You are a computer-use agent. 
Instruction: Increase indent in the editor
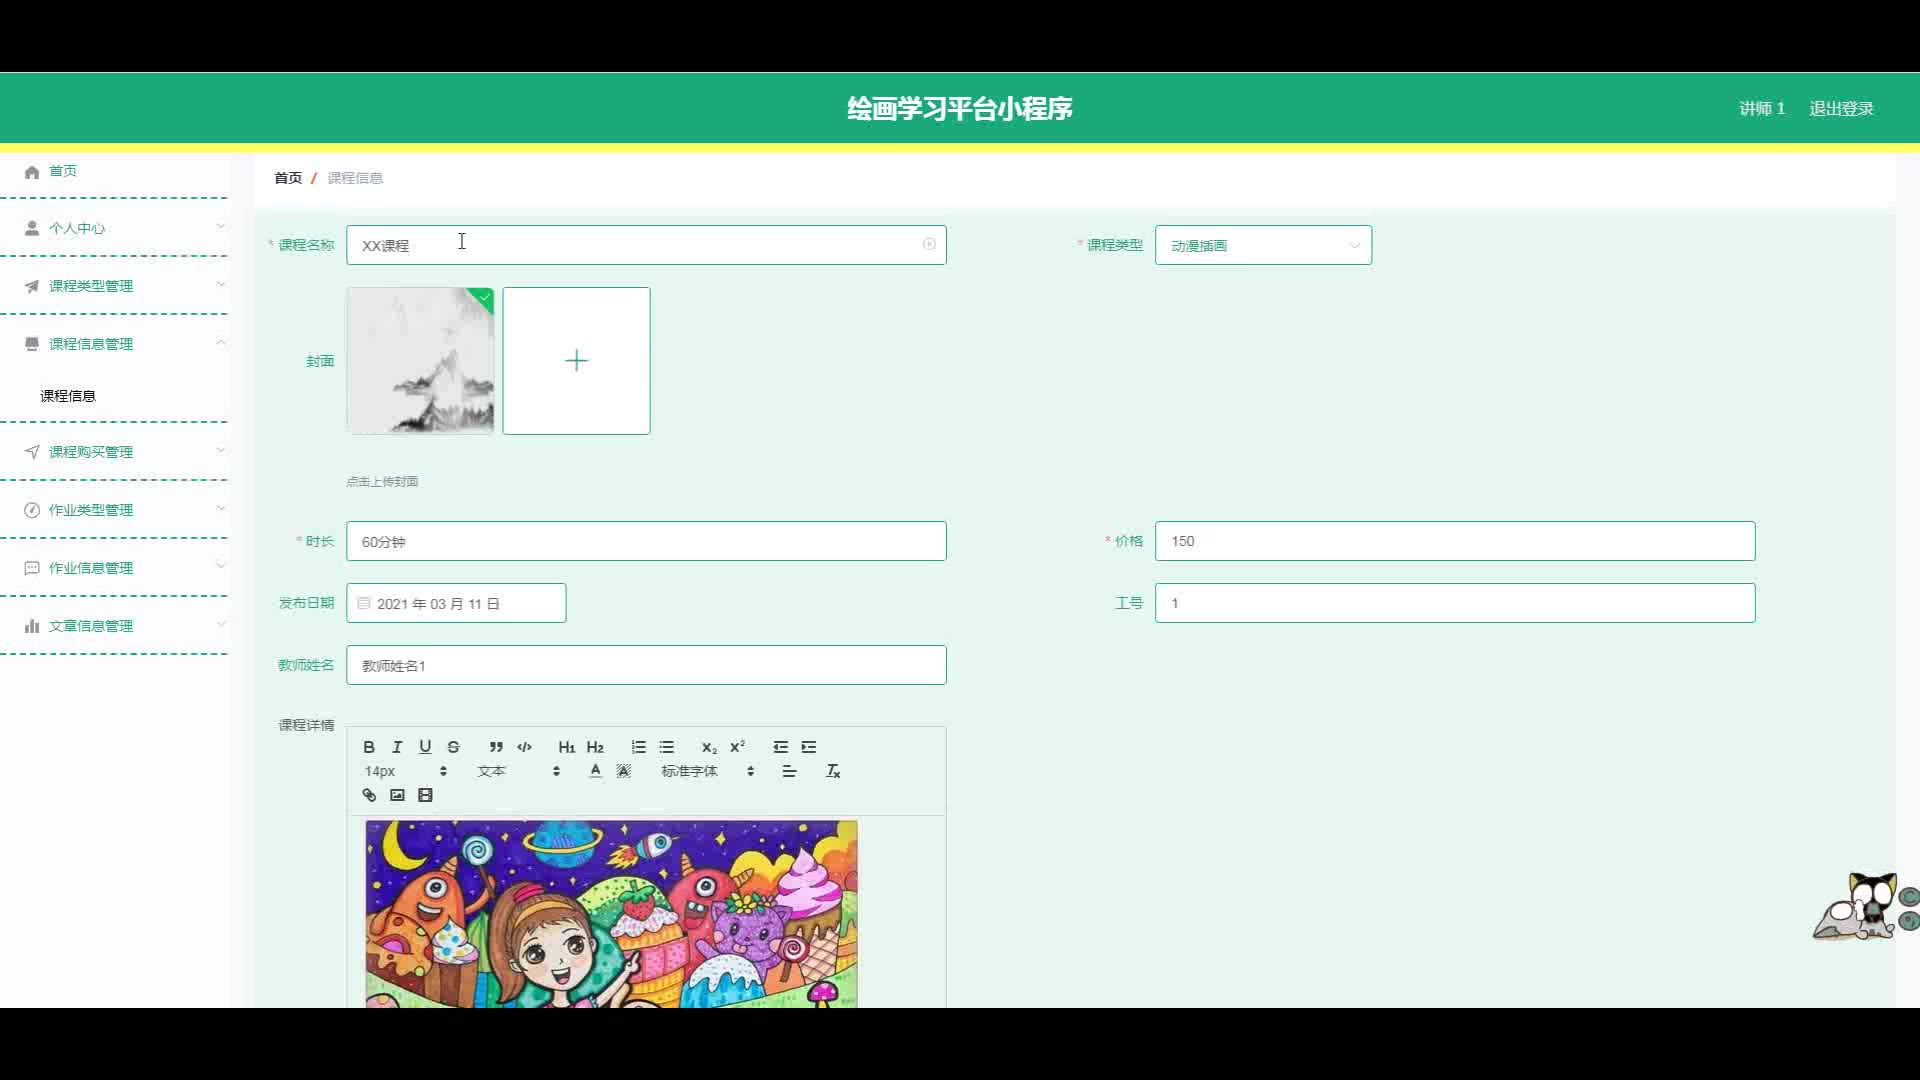pos(809,747)
